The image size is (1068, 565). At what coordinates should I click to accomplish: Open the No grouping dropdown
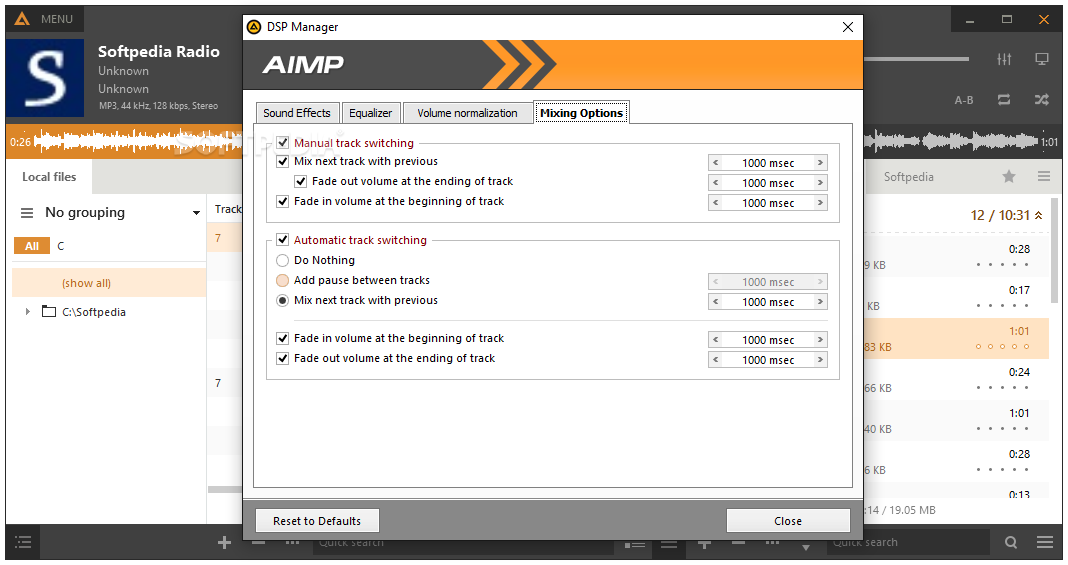click(196, 213)
